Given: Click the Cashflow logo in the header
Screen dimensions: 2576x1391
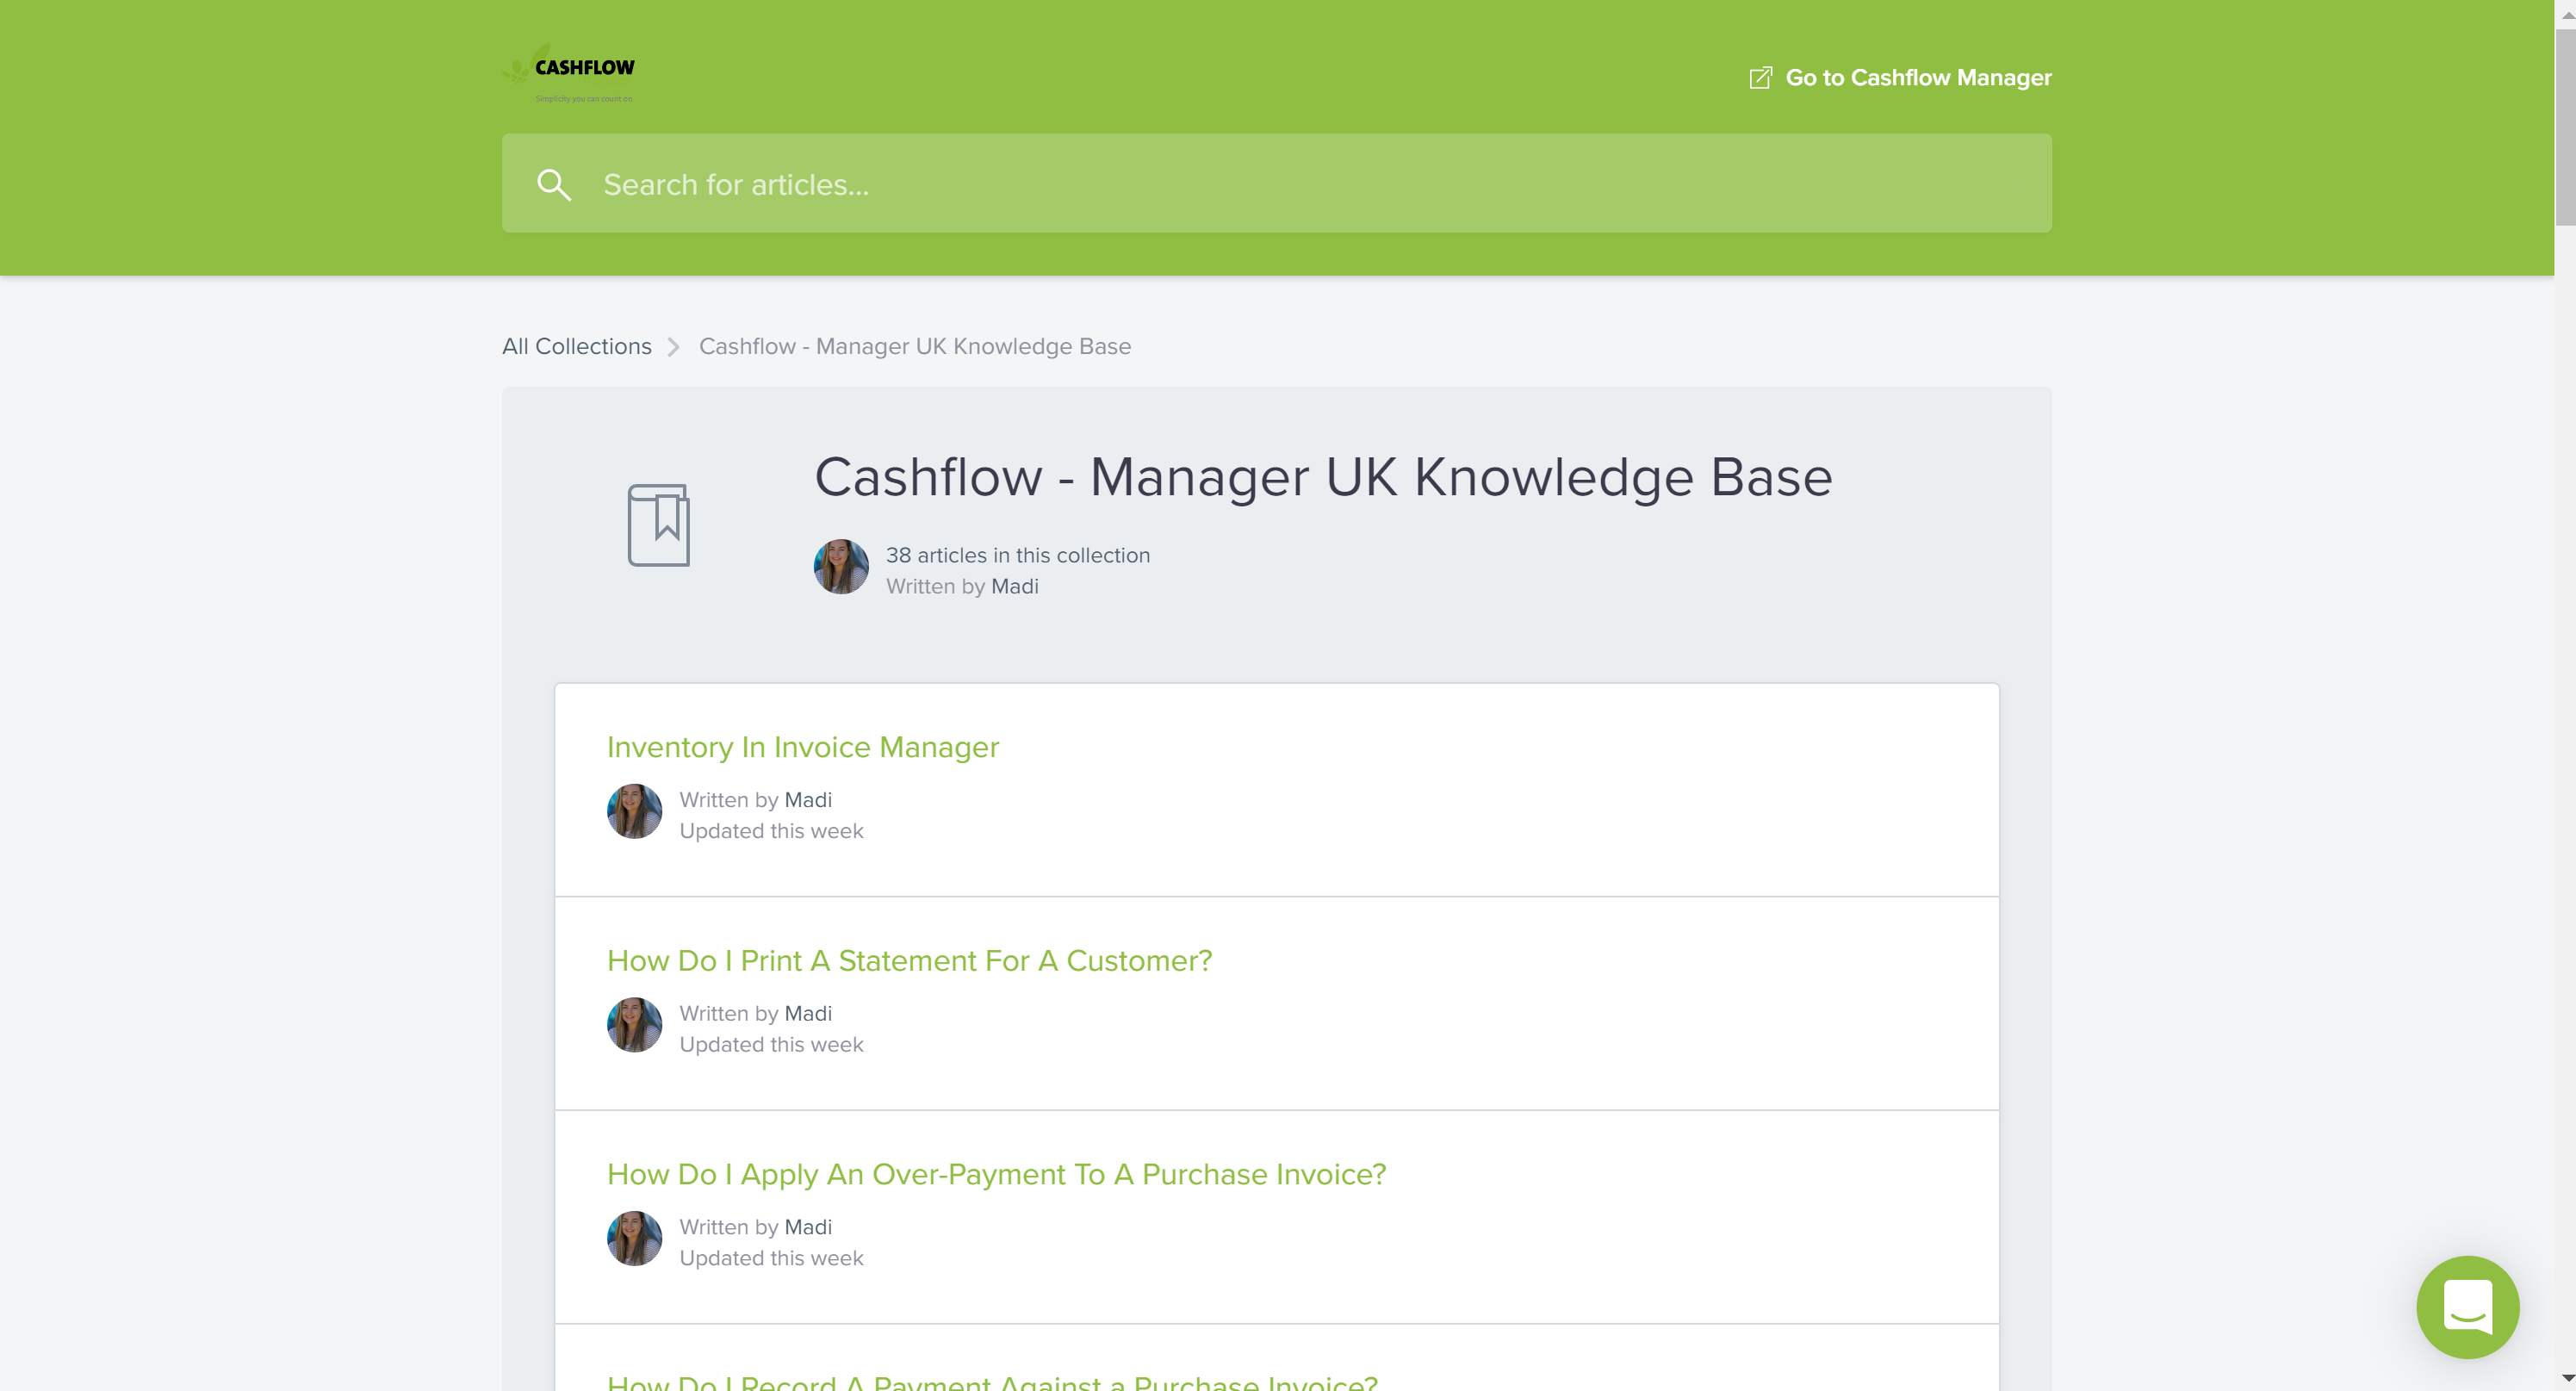Looking at the screenshot, I should coord(568,73).
